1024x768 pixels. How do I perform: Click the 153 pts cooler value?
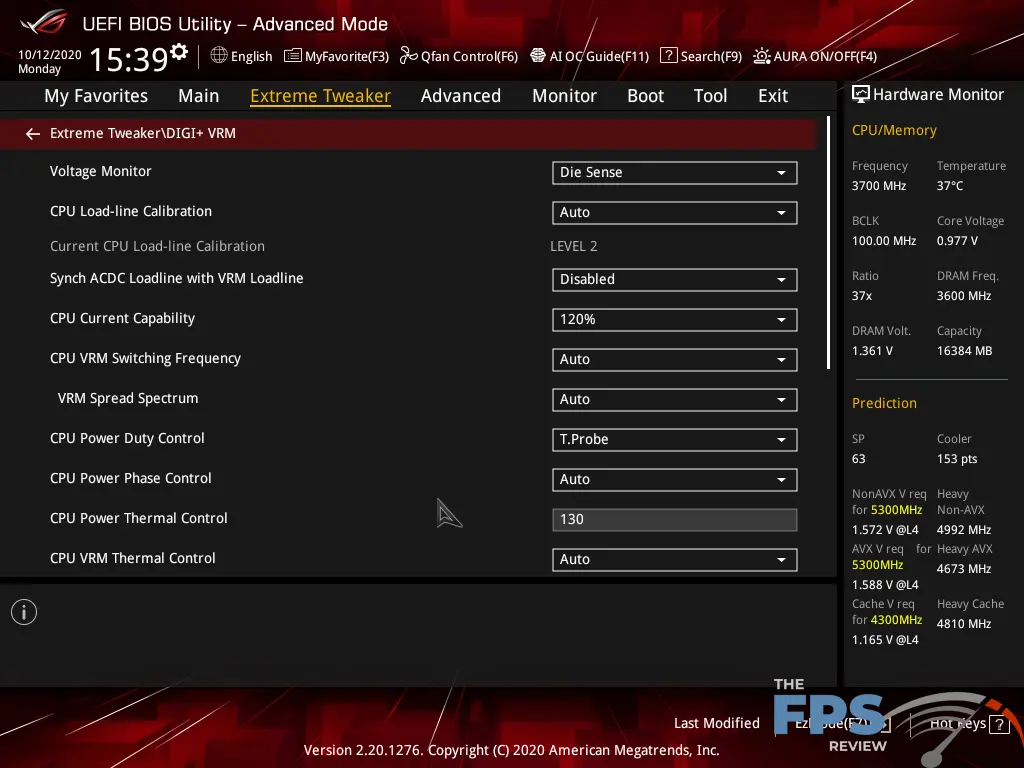(x=957, y=459)
